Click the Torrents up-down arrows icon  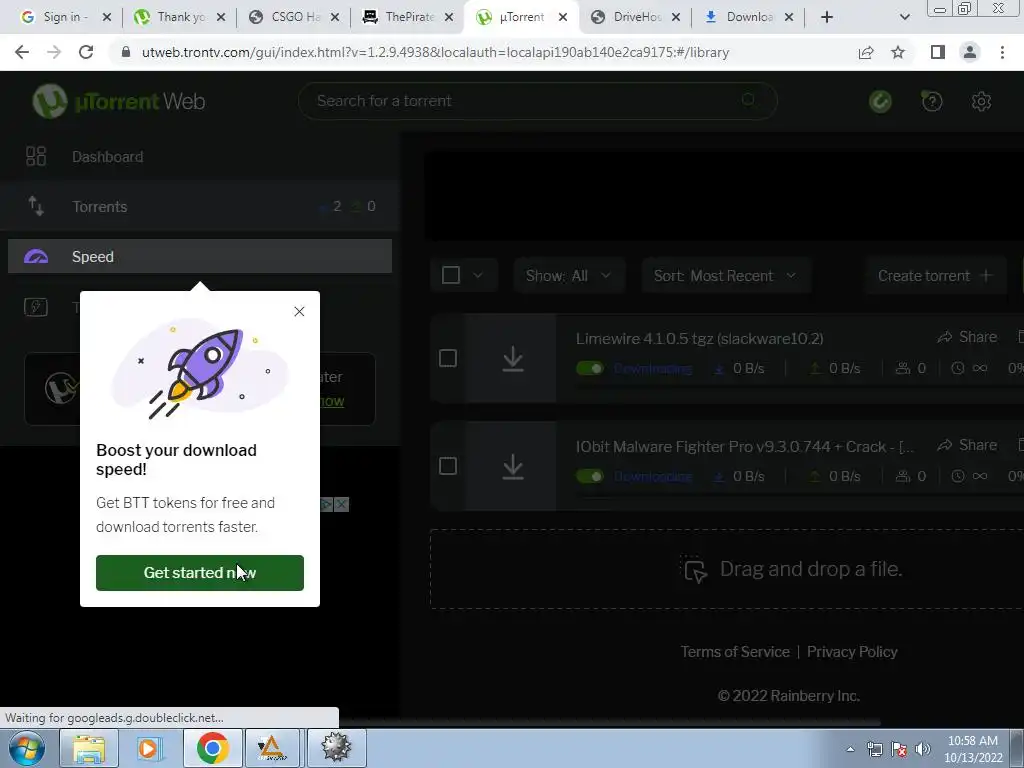36,206
